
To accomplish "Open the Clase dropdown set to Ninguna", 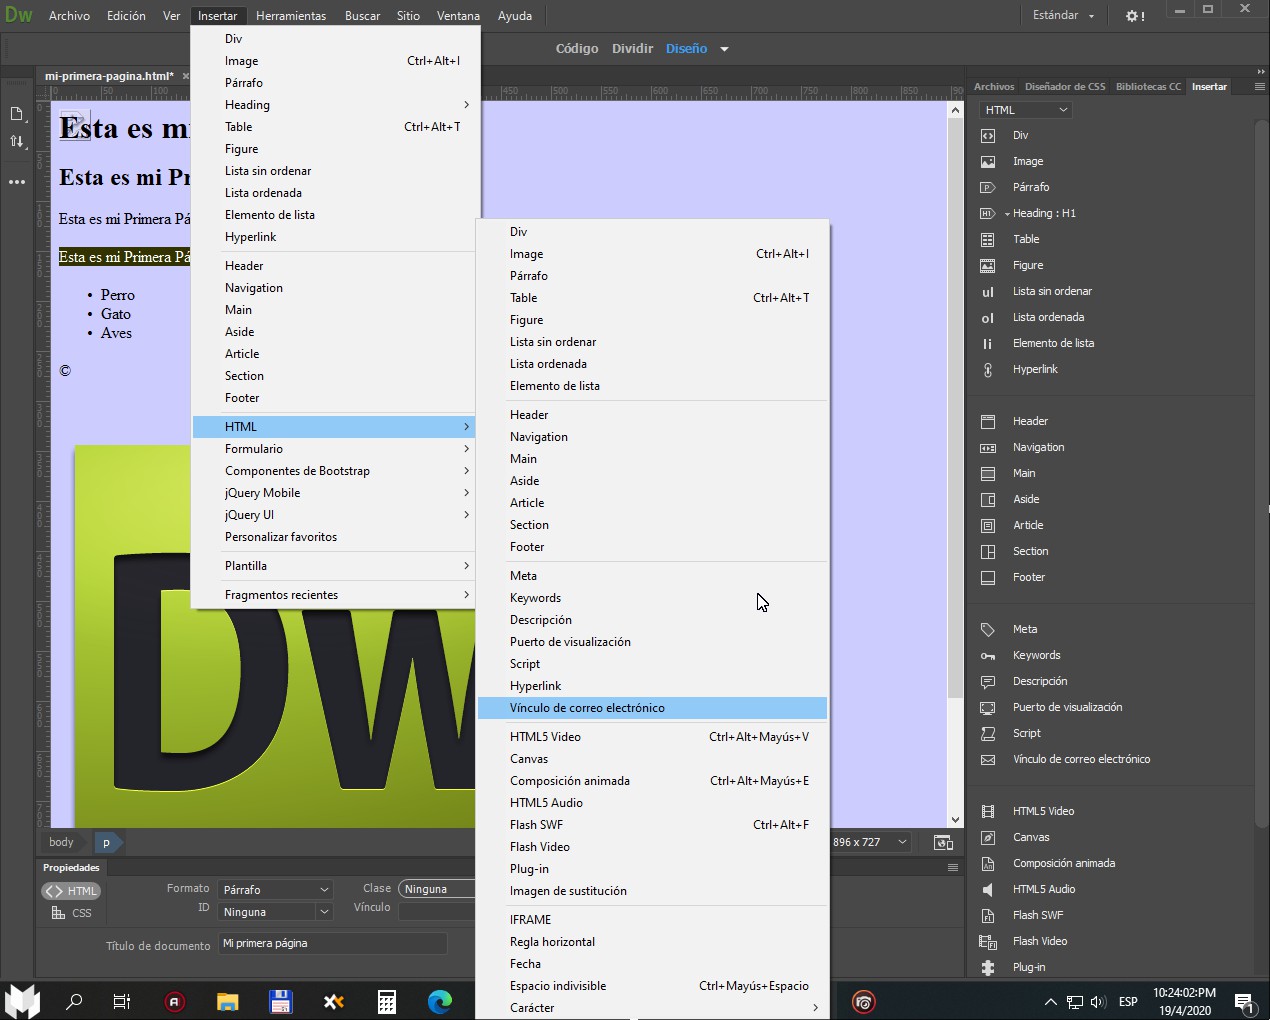I will click(437, 889).
